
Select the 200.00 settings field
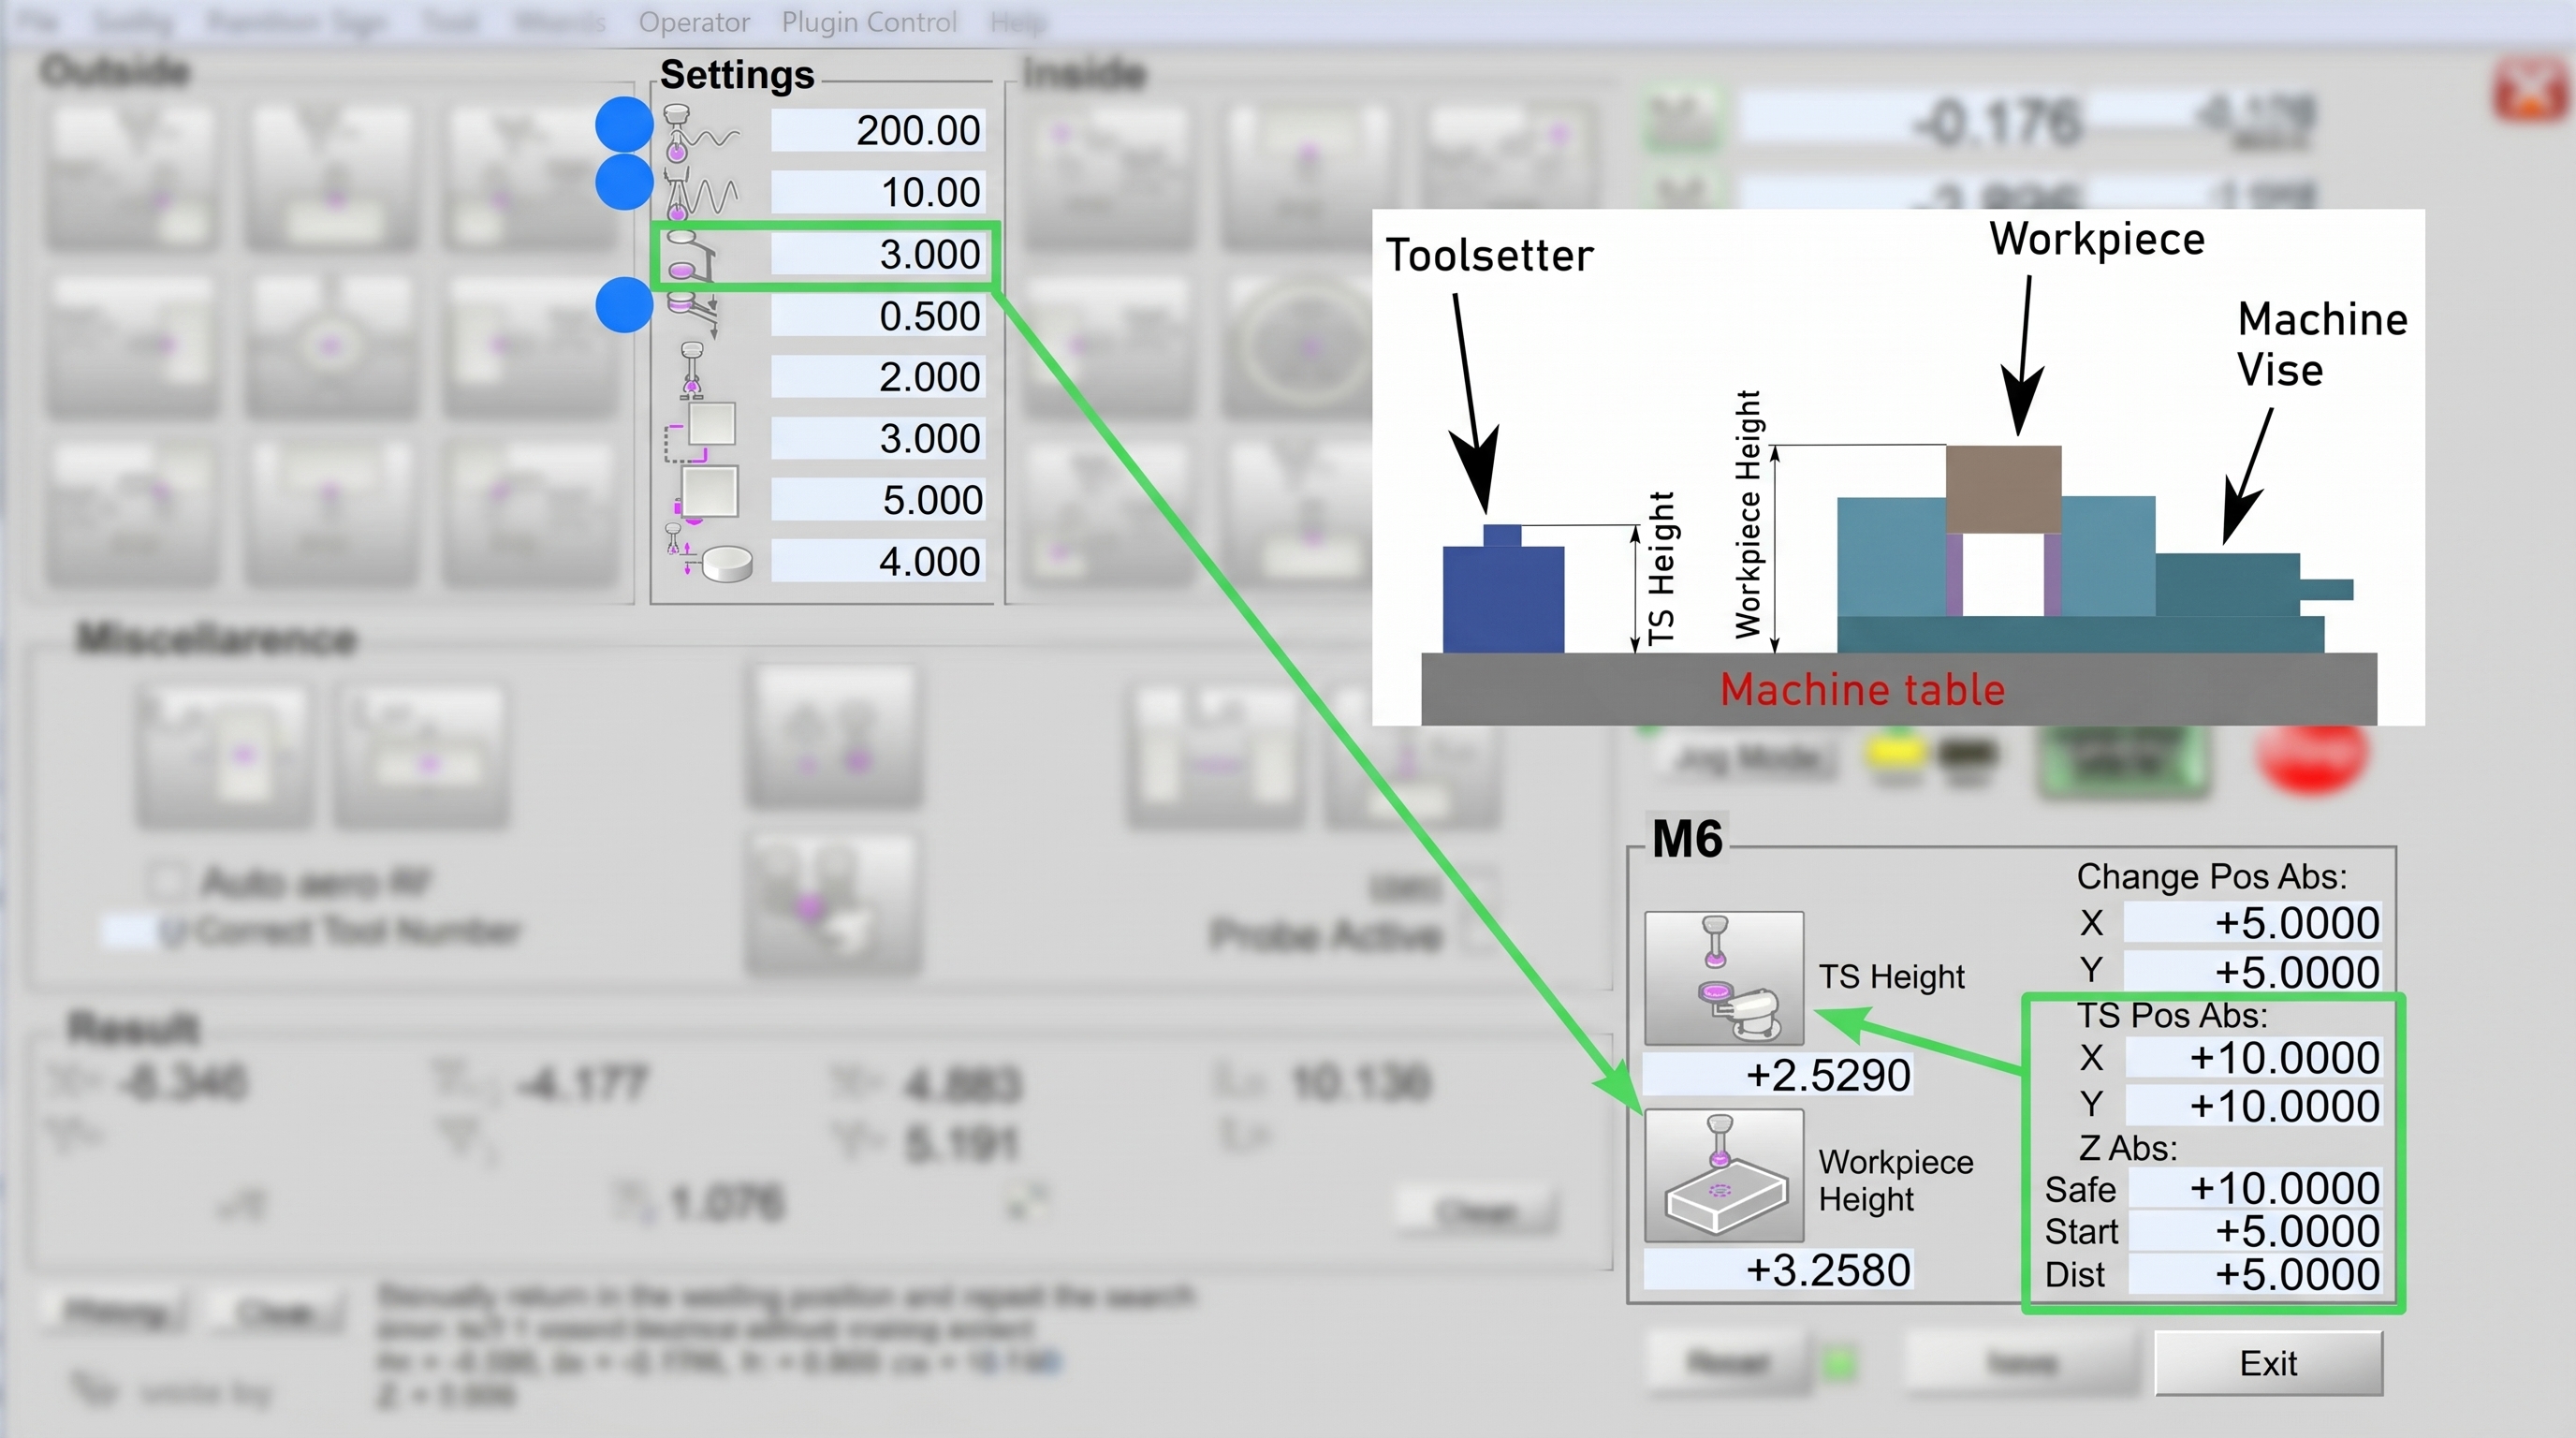877,131
